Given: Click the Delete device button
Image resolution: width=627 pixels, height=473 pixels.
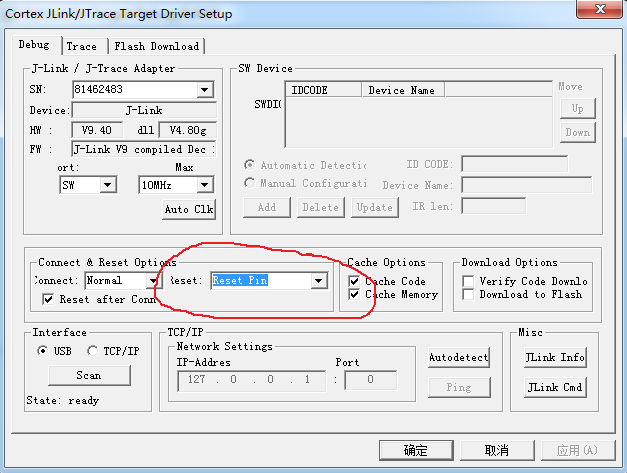Looking at the screenshot, I should (x=321, y=208).
